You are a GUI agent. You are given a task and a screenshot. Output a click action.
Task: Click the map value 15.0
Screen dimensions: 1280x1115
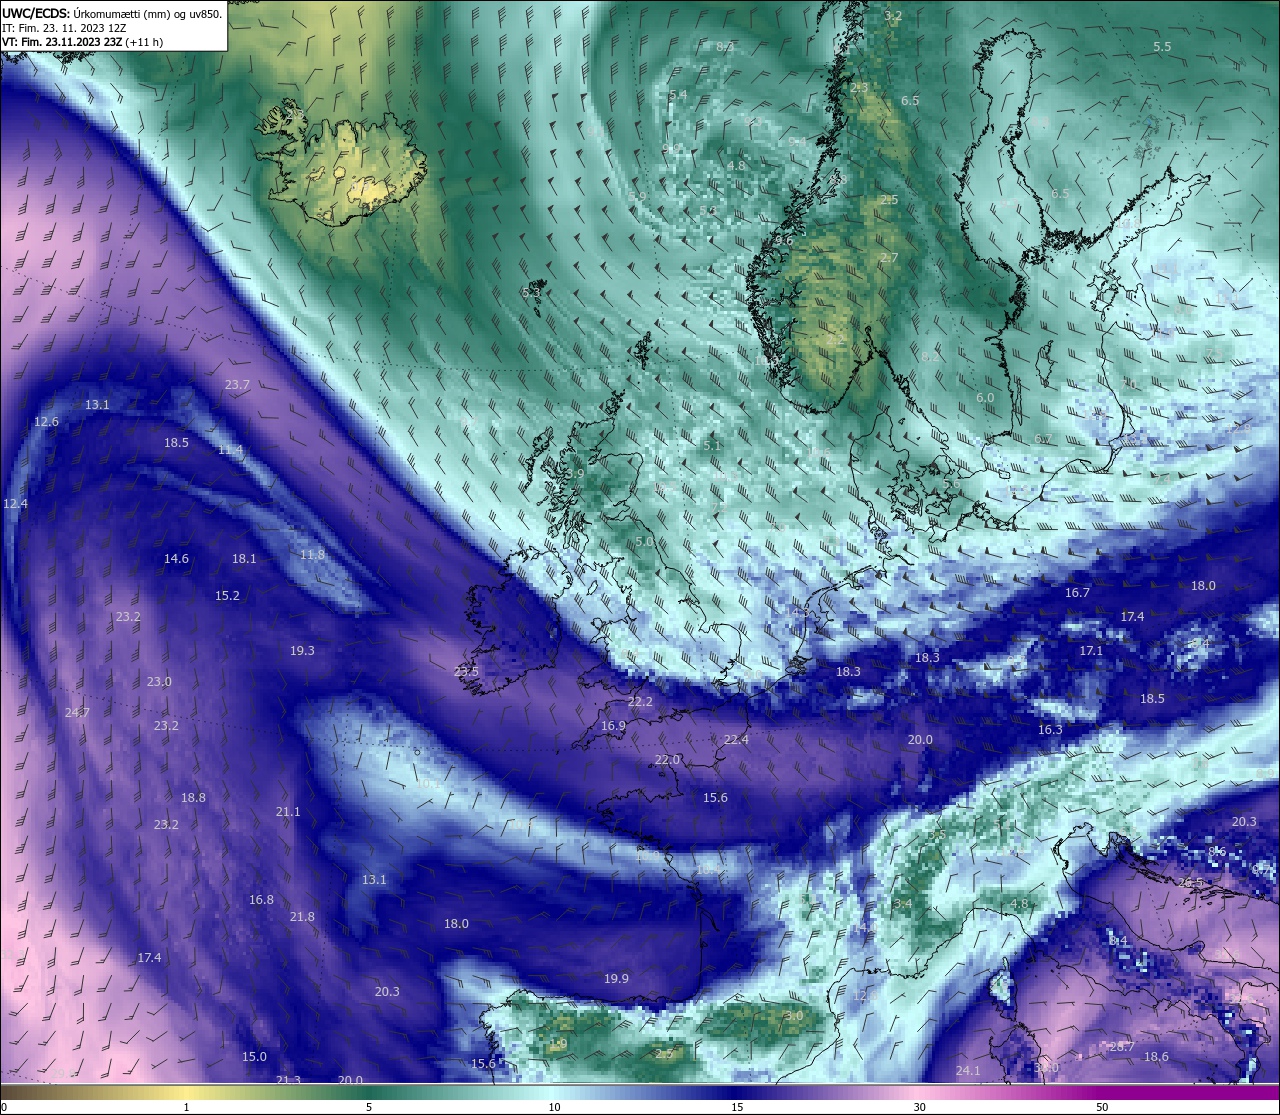click(x=254, y=1057)
